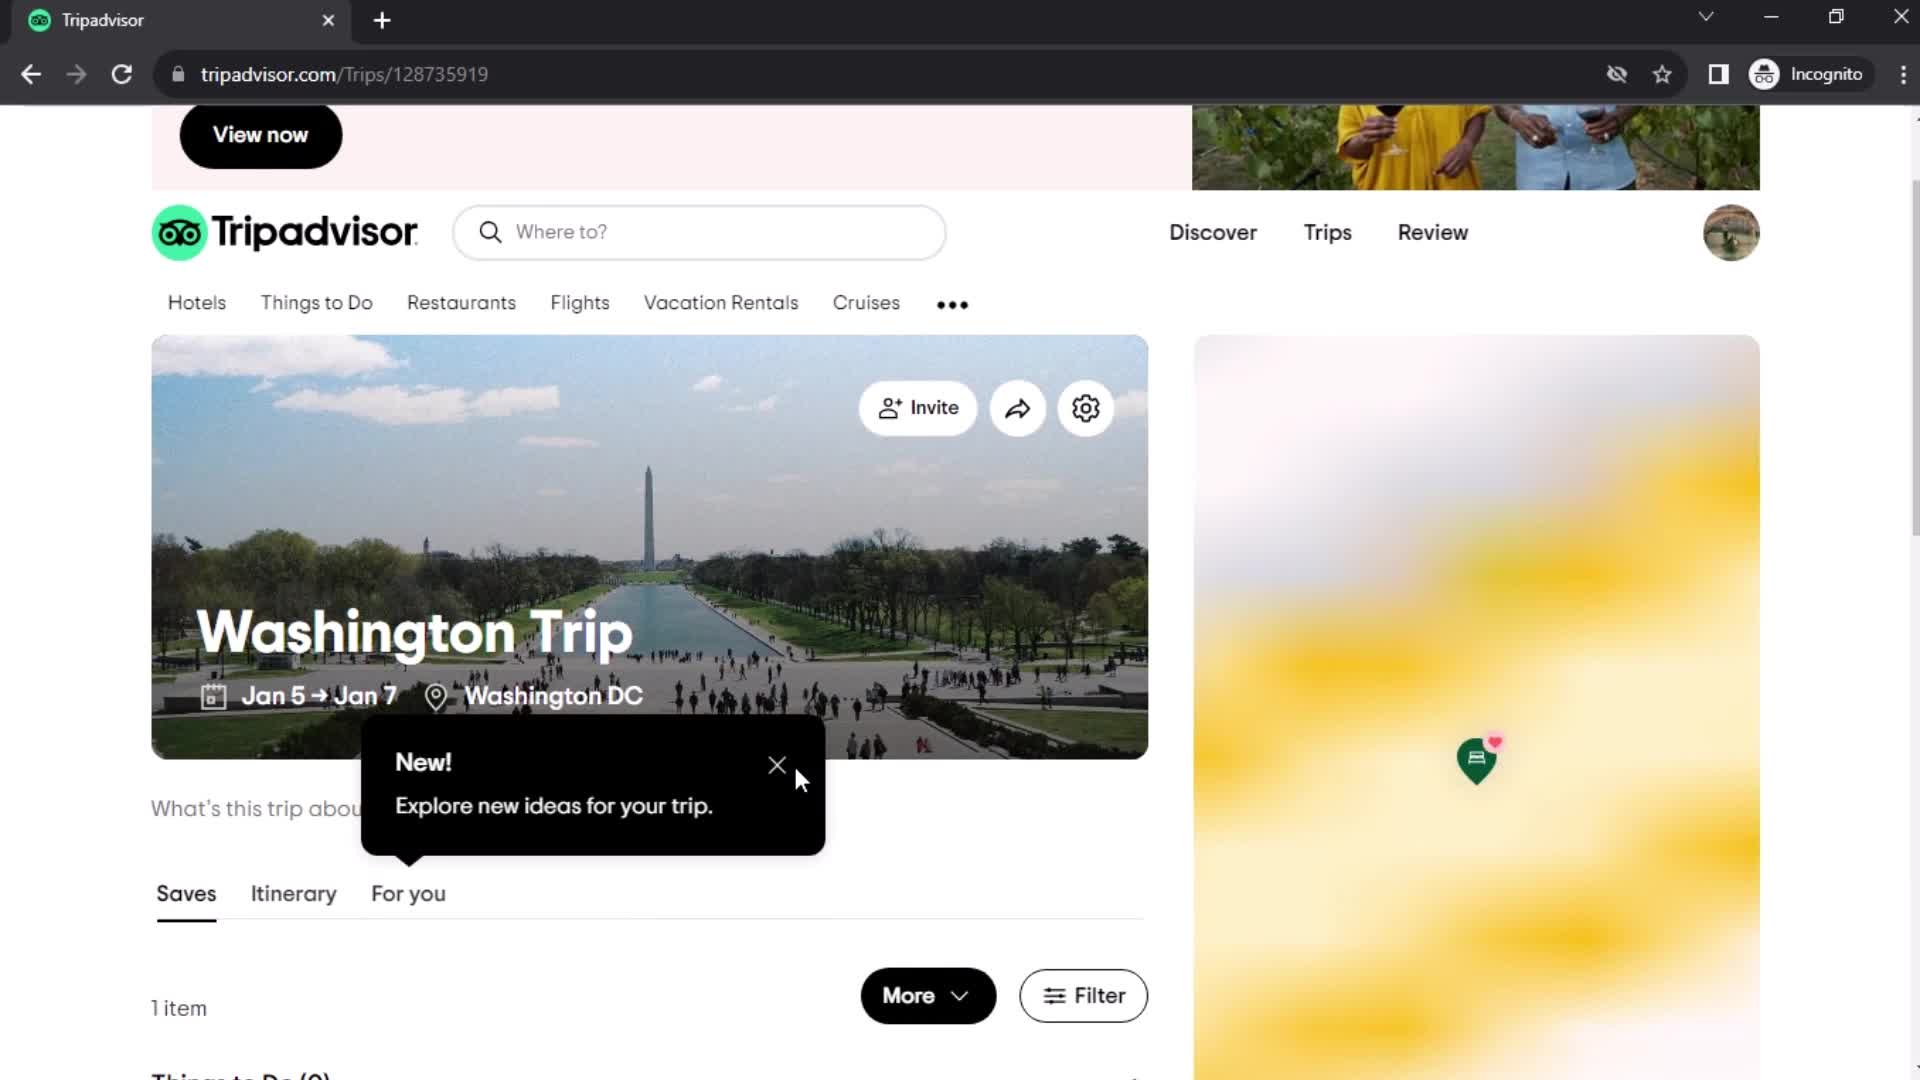The image size is (1920, 1080).
Task: Select the Saves tab
Action: pos(186,894)
